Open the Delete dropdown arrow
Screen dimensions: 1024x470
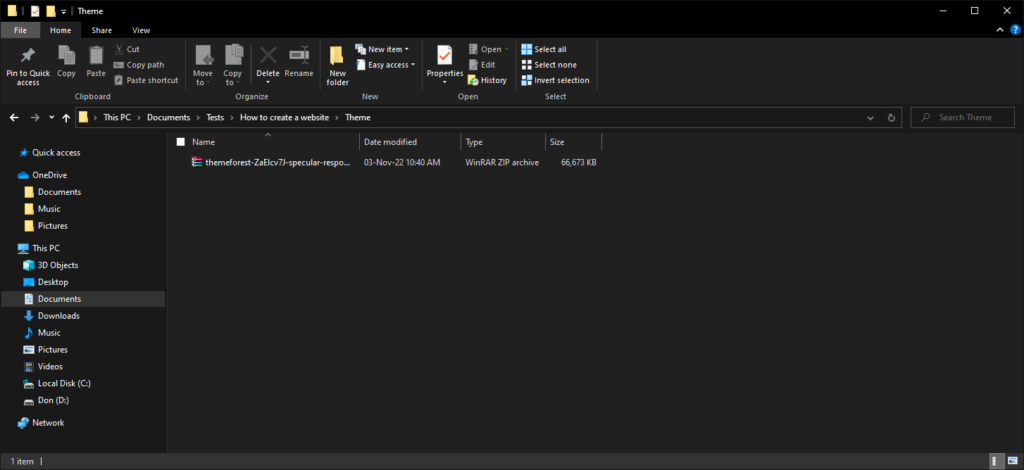(x=268, y=82)
